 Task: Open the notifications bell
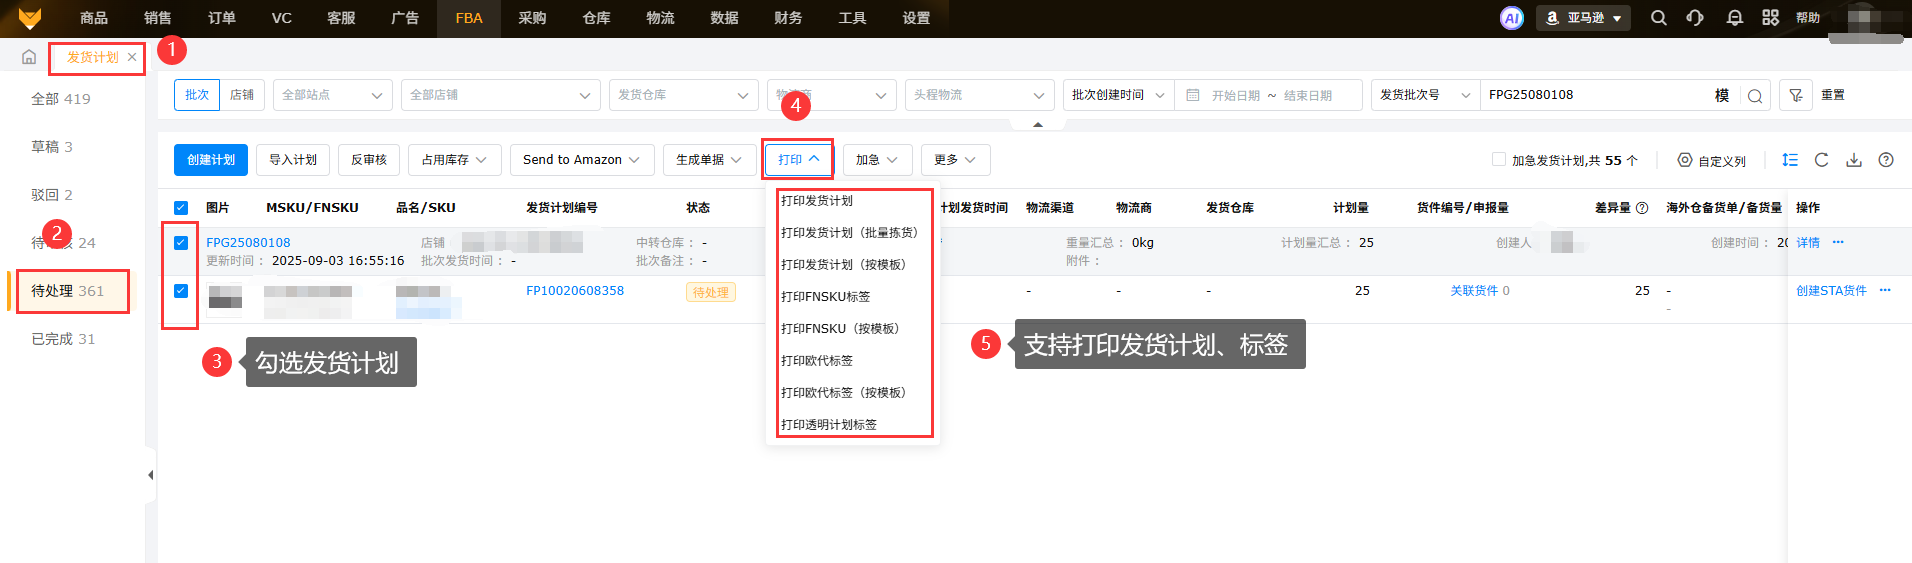[1735, 18]
